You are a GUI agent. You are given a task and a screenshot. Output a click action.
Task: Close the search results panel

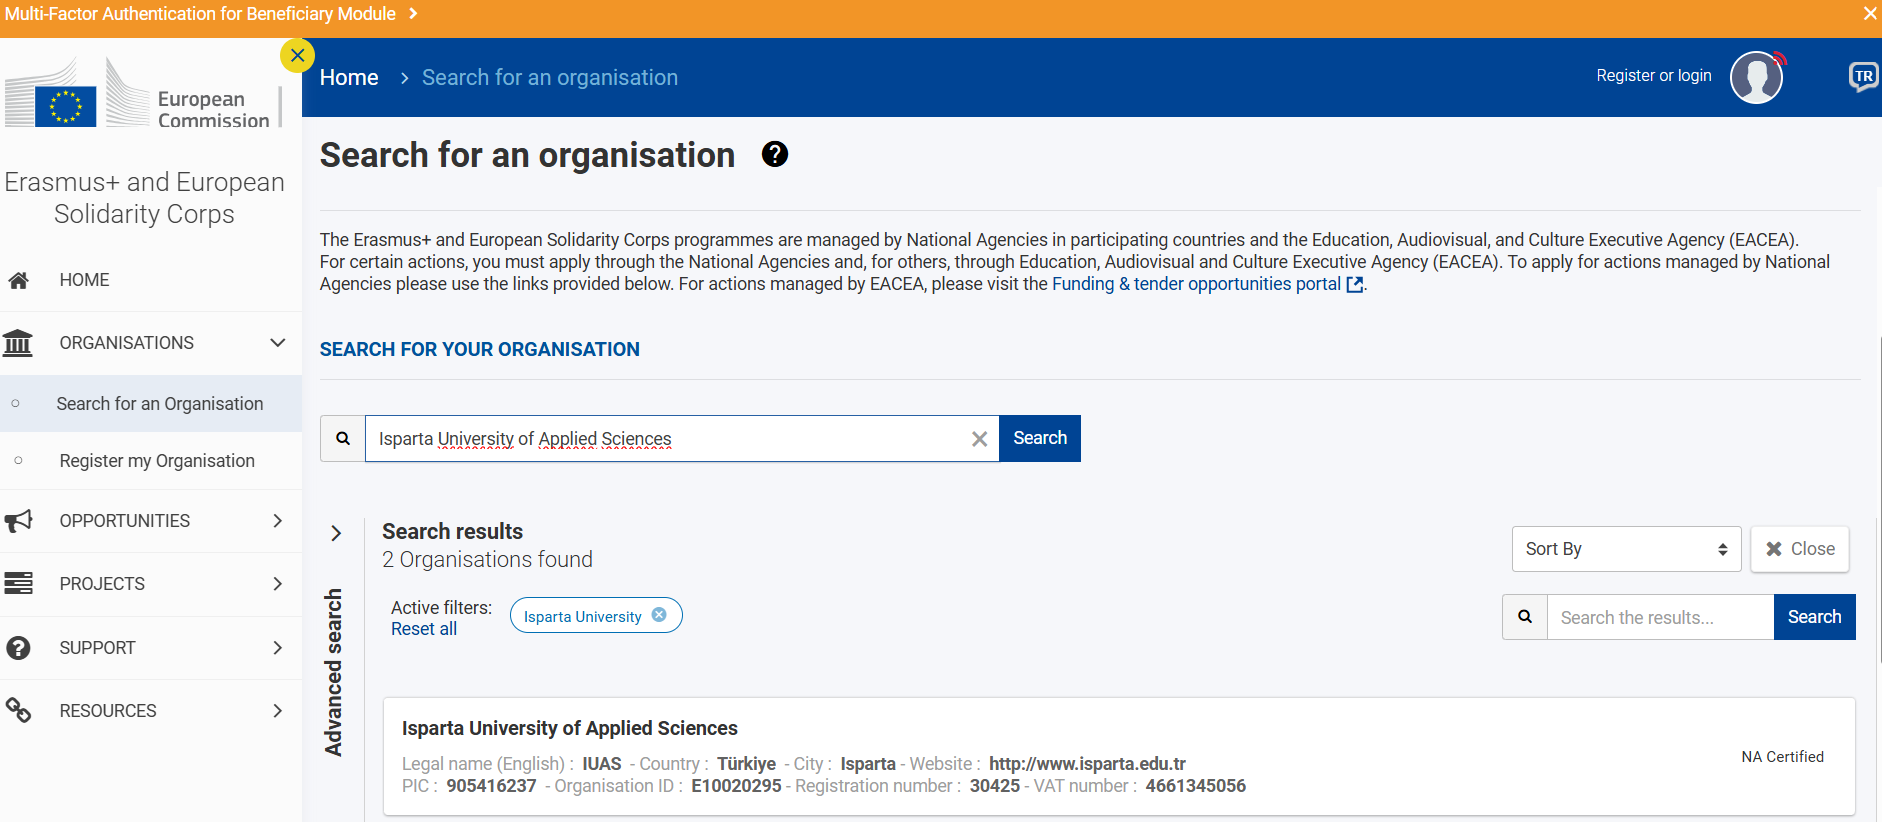[x=1799, y=549]
